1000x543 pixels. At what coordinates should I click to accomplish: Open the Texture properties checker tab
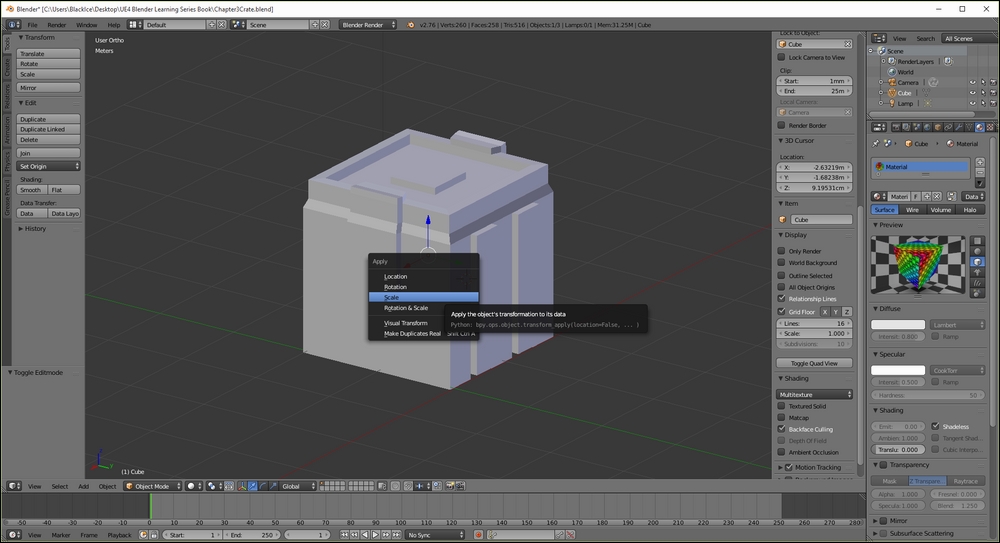990,127
